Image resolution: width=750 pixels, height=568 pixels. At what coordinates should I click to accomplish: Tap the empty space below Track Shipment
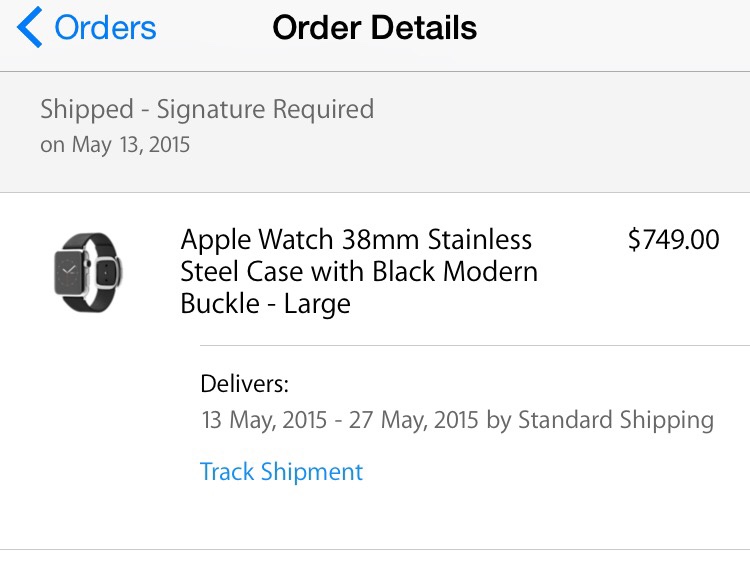[400, 518]
